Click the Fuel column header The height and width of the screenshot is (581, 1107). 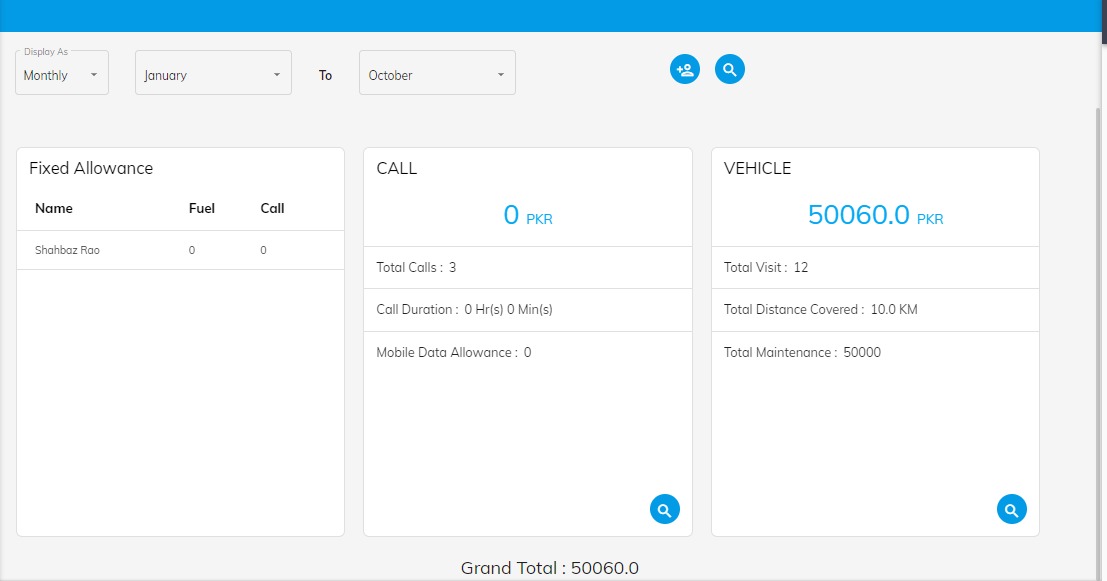tap(202, 208)
